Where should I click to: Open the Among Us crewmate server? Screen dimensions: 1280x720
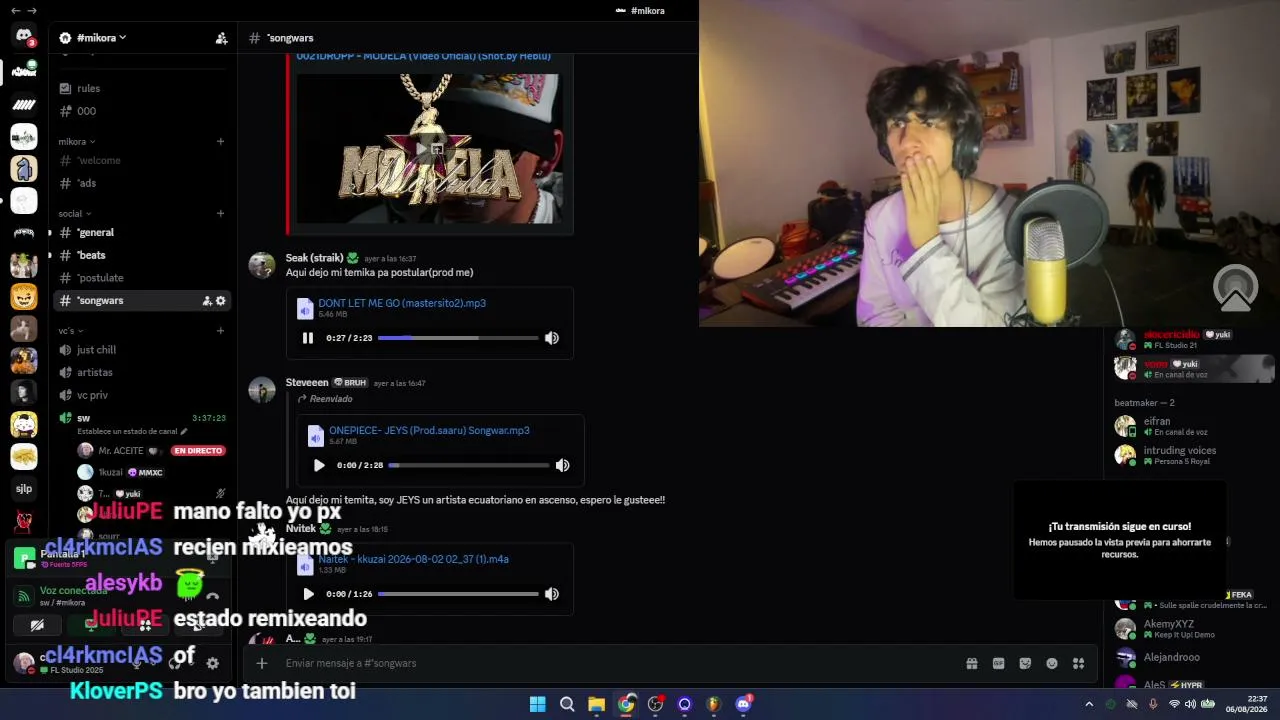(24, 168)
